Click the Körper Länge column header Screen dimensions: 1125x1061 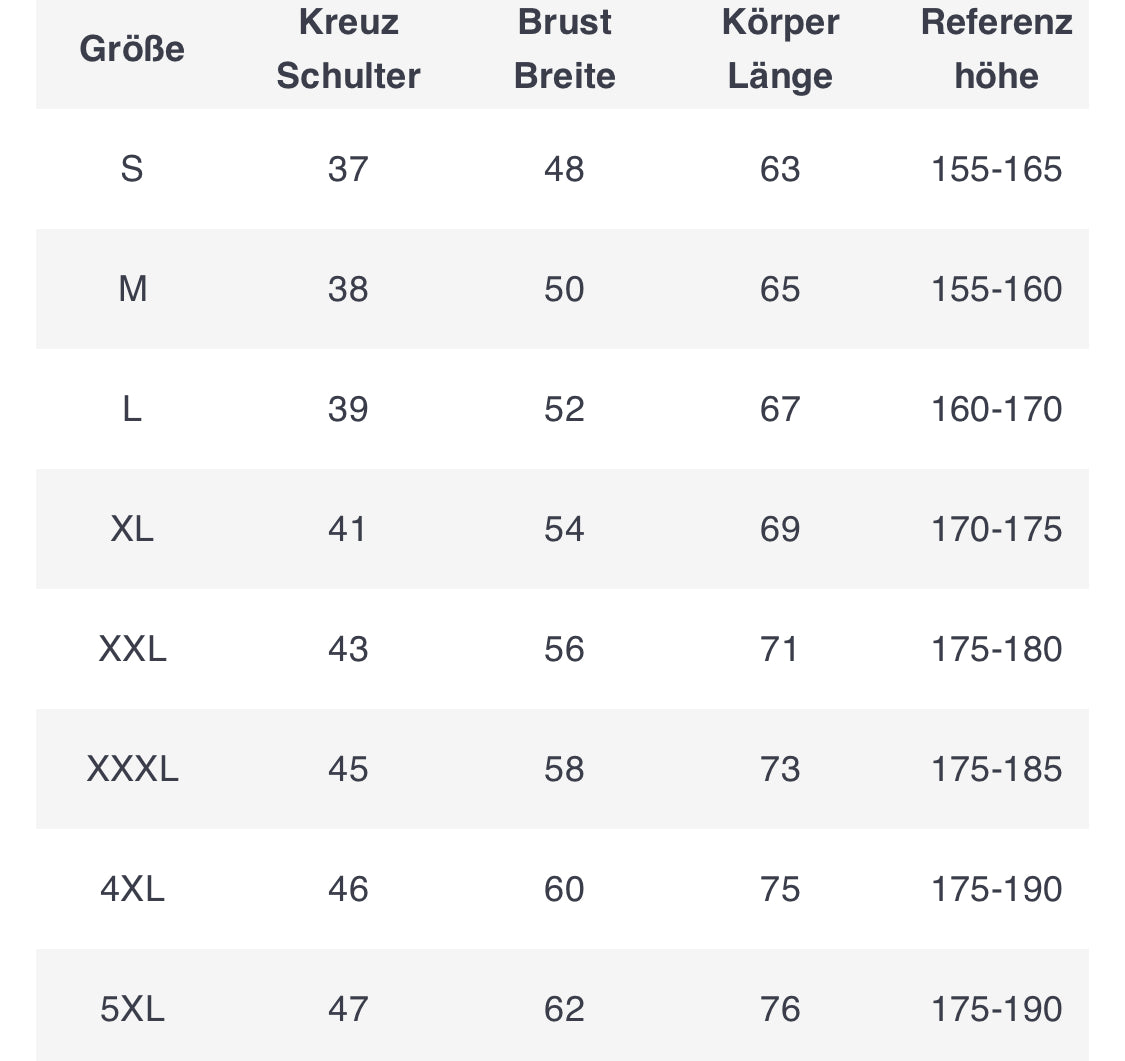[780, 49]
